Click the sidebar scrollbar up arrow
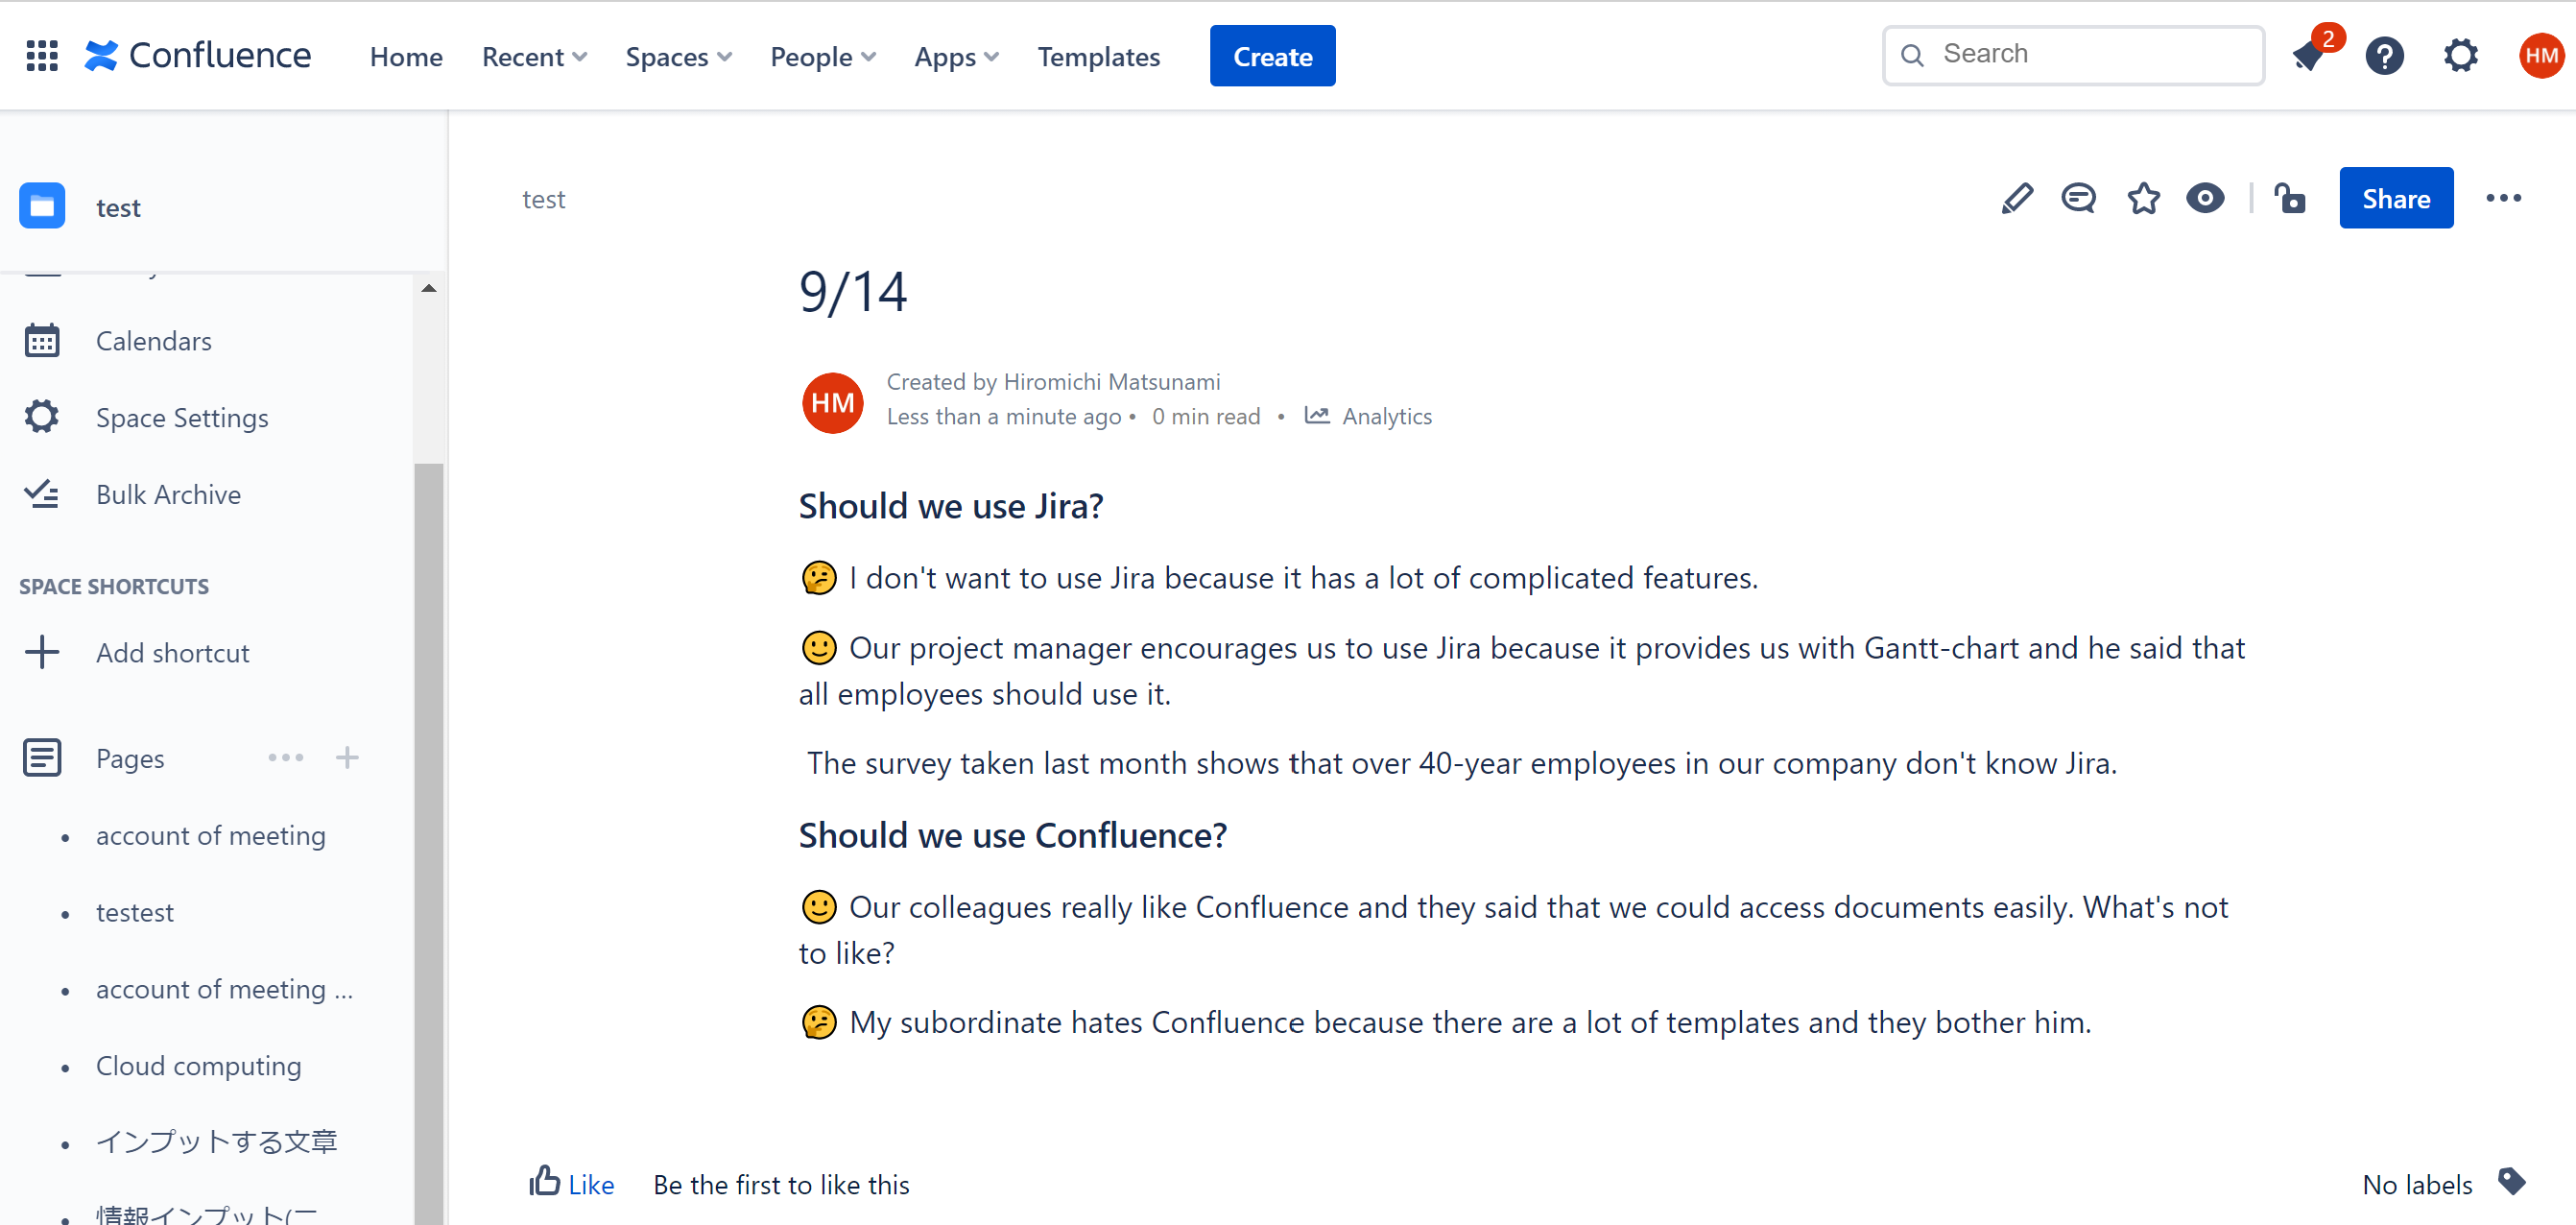2576x1225 pixels. (429, 288)
